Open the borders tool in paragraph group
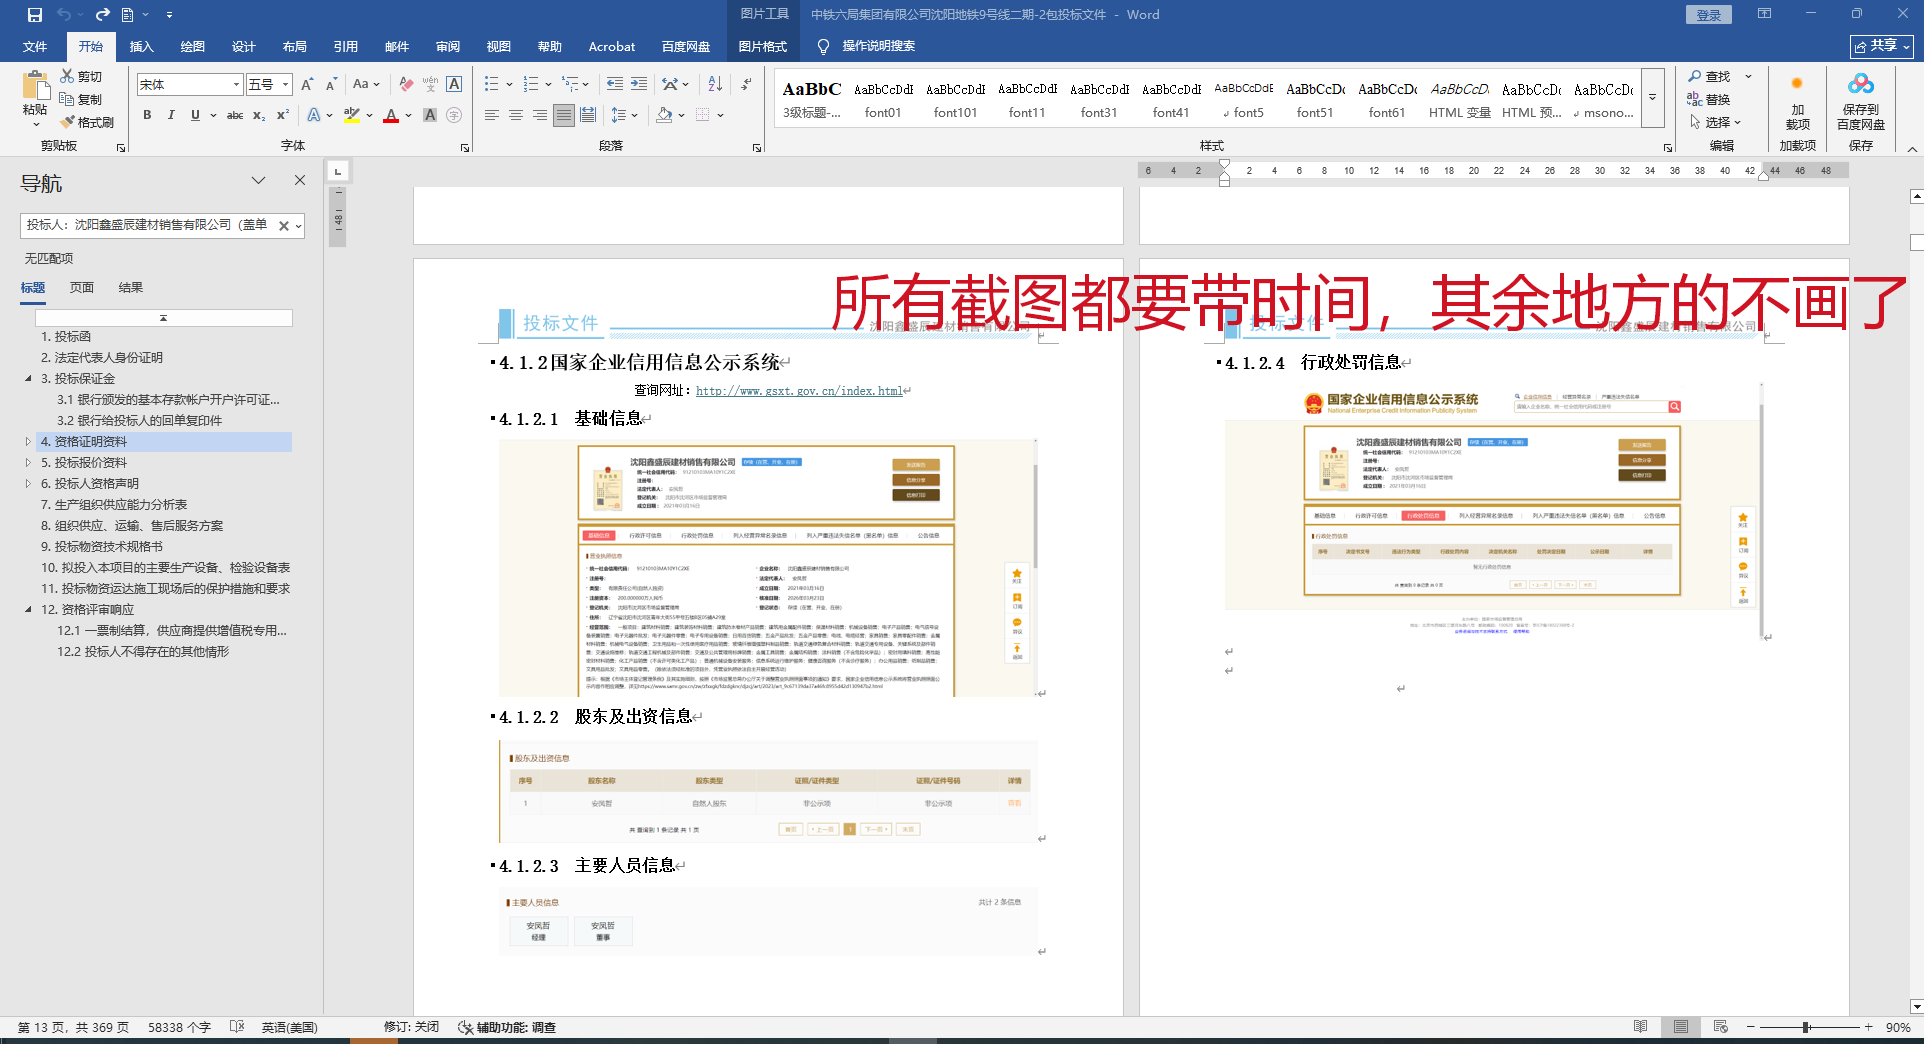 (703, 115)
